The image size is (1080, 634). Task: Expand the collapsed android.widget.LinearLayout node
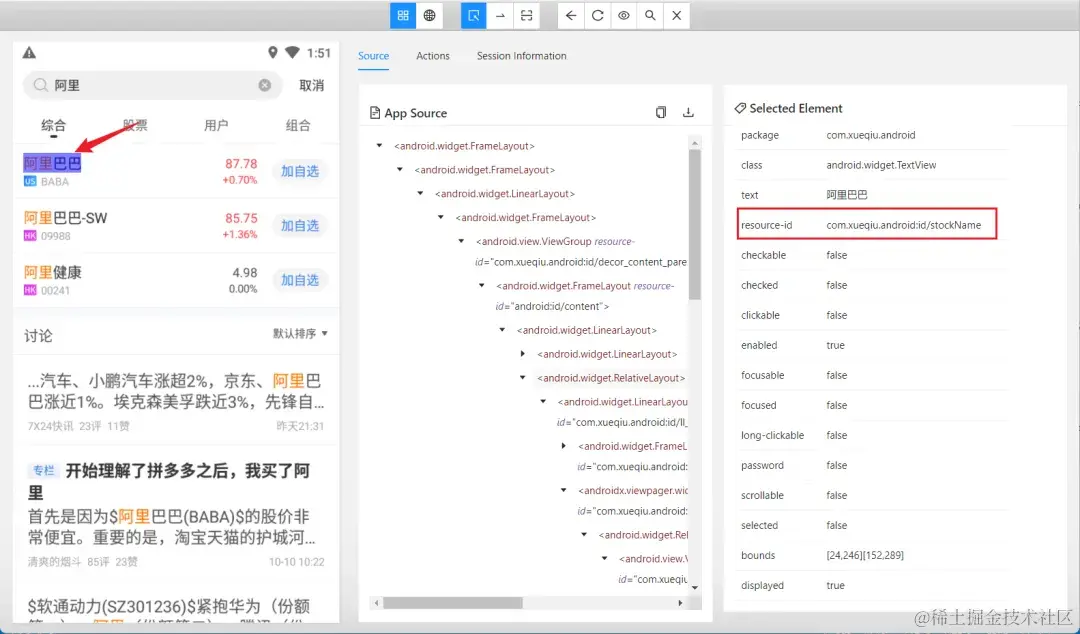click(523, 354)
